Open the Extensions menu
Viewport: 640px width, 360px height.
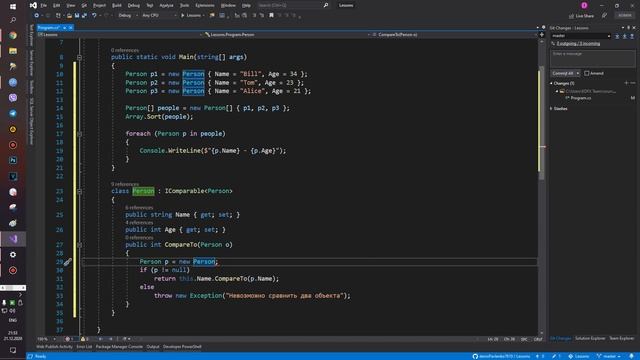coord(205,5)
